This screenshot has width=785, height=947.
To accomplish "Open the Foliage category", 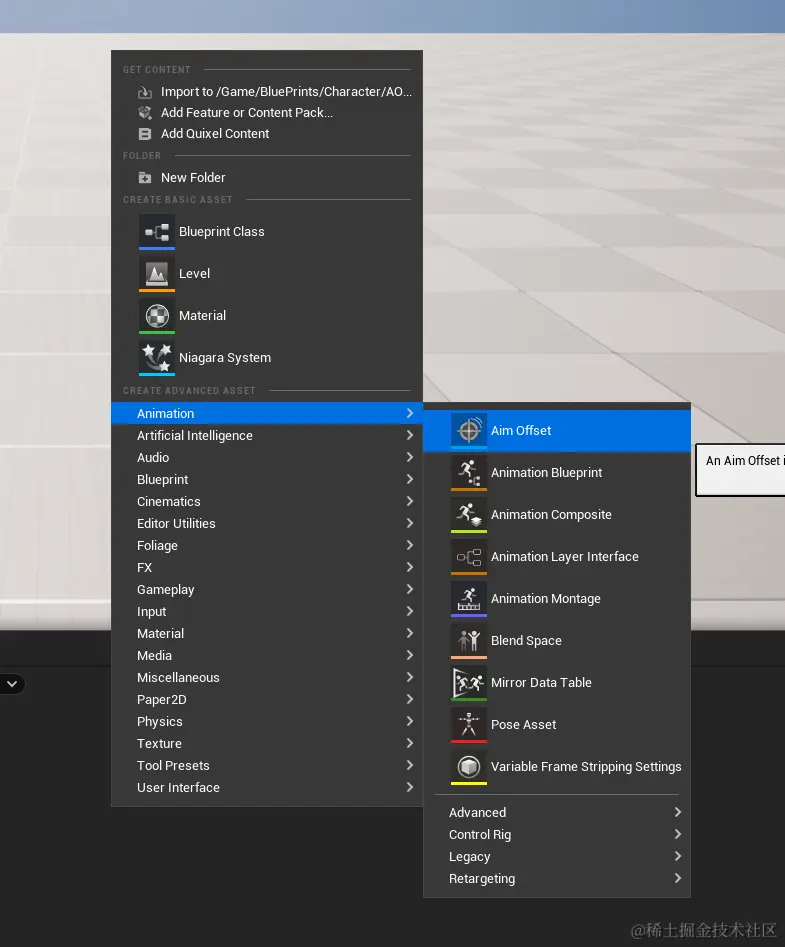I will [x=267, y=545].
